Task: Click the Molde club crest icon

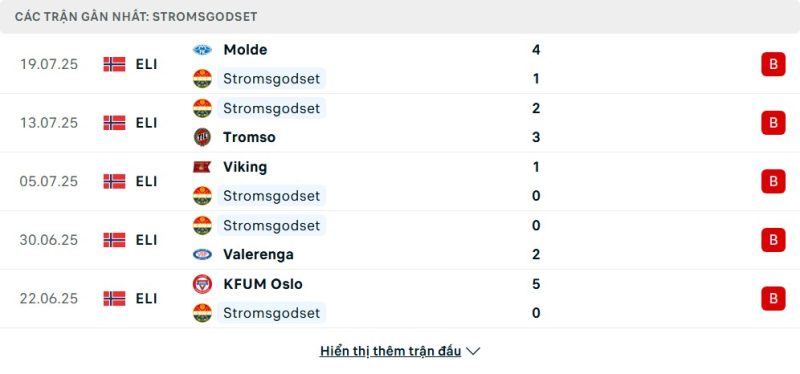Action: click(x=202, y=50)
